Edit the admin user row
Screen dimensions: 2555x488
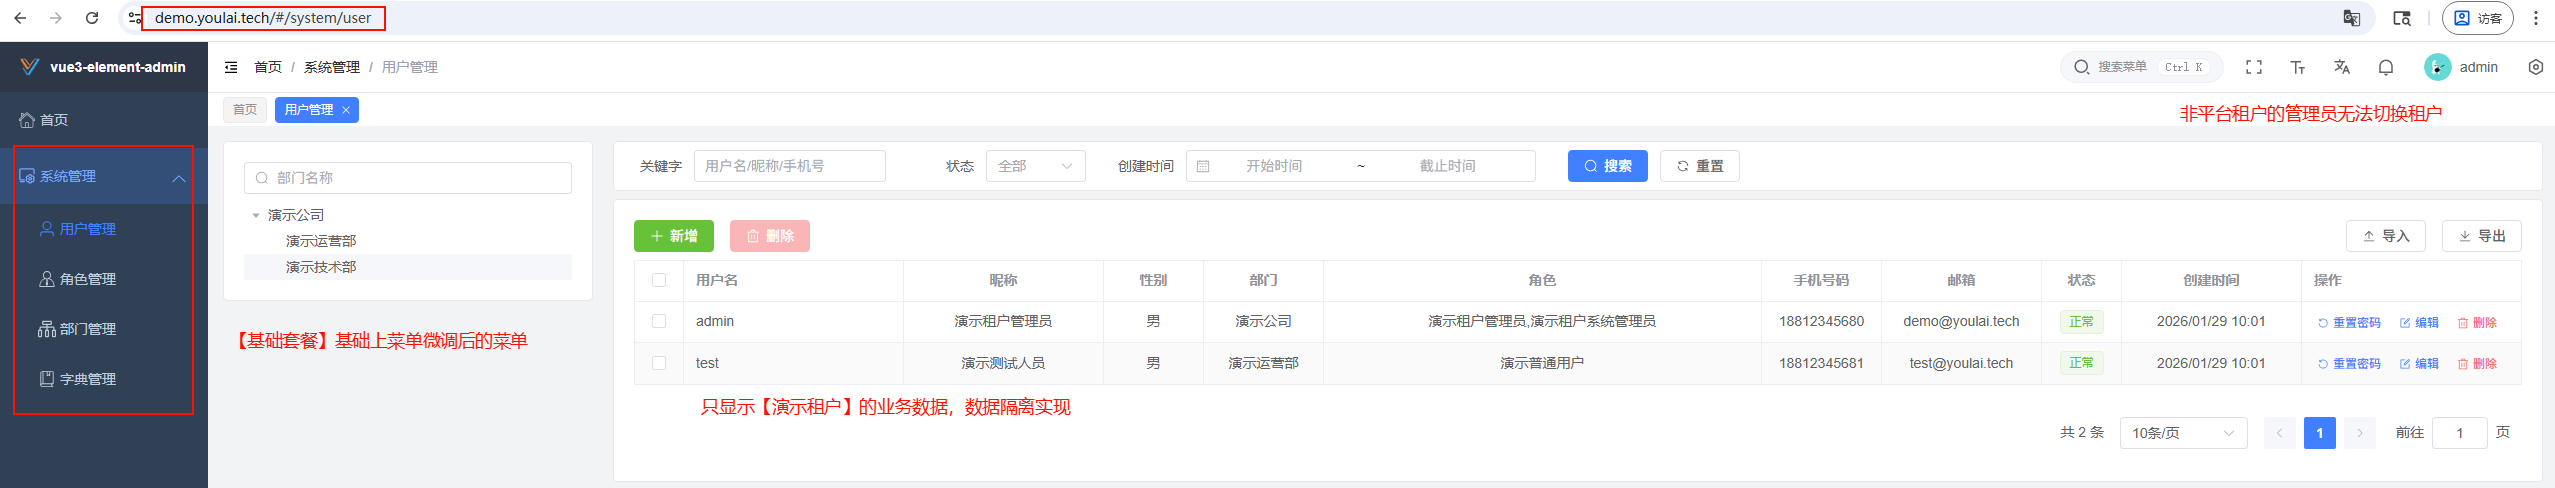tap(2419, 322)
